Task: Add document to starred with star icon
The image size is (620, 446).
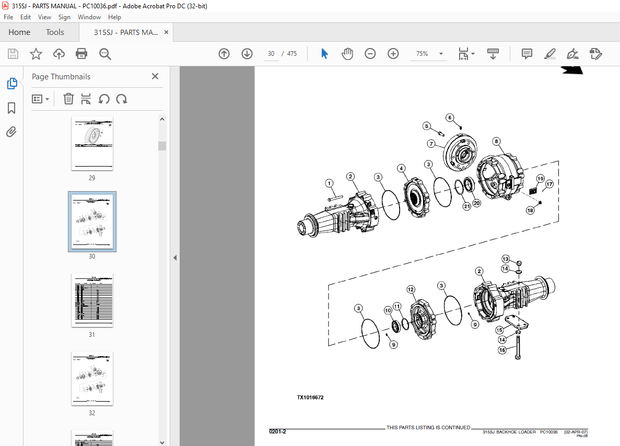Action: (x=36, y=54)
